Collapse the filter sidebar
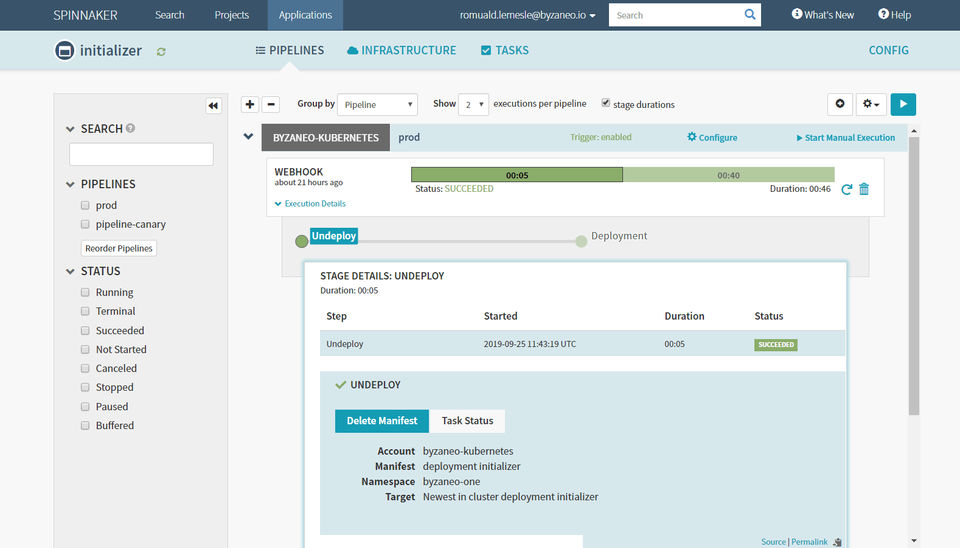The image size is (960, 548). tap(213, 105)
